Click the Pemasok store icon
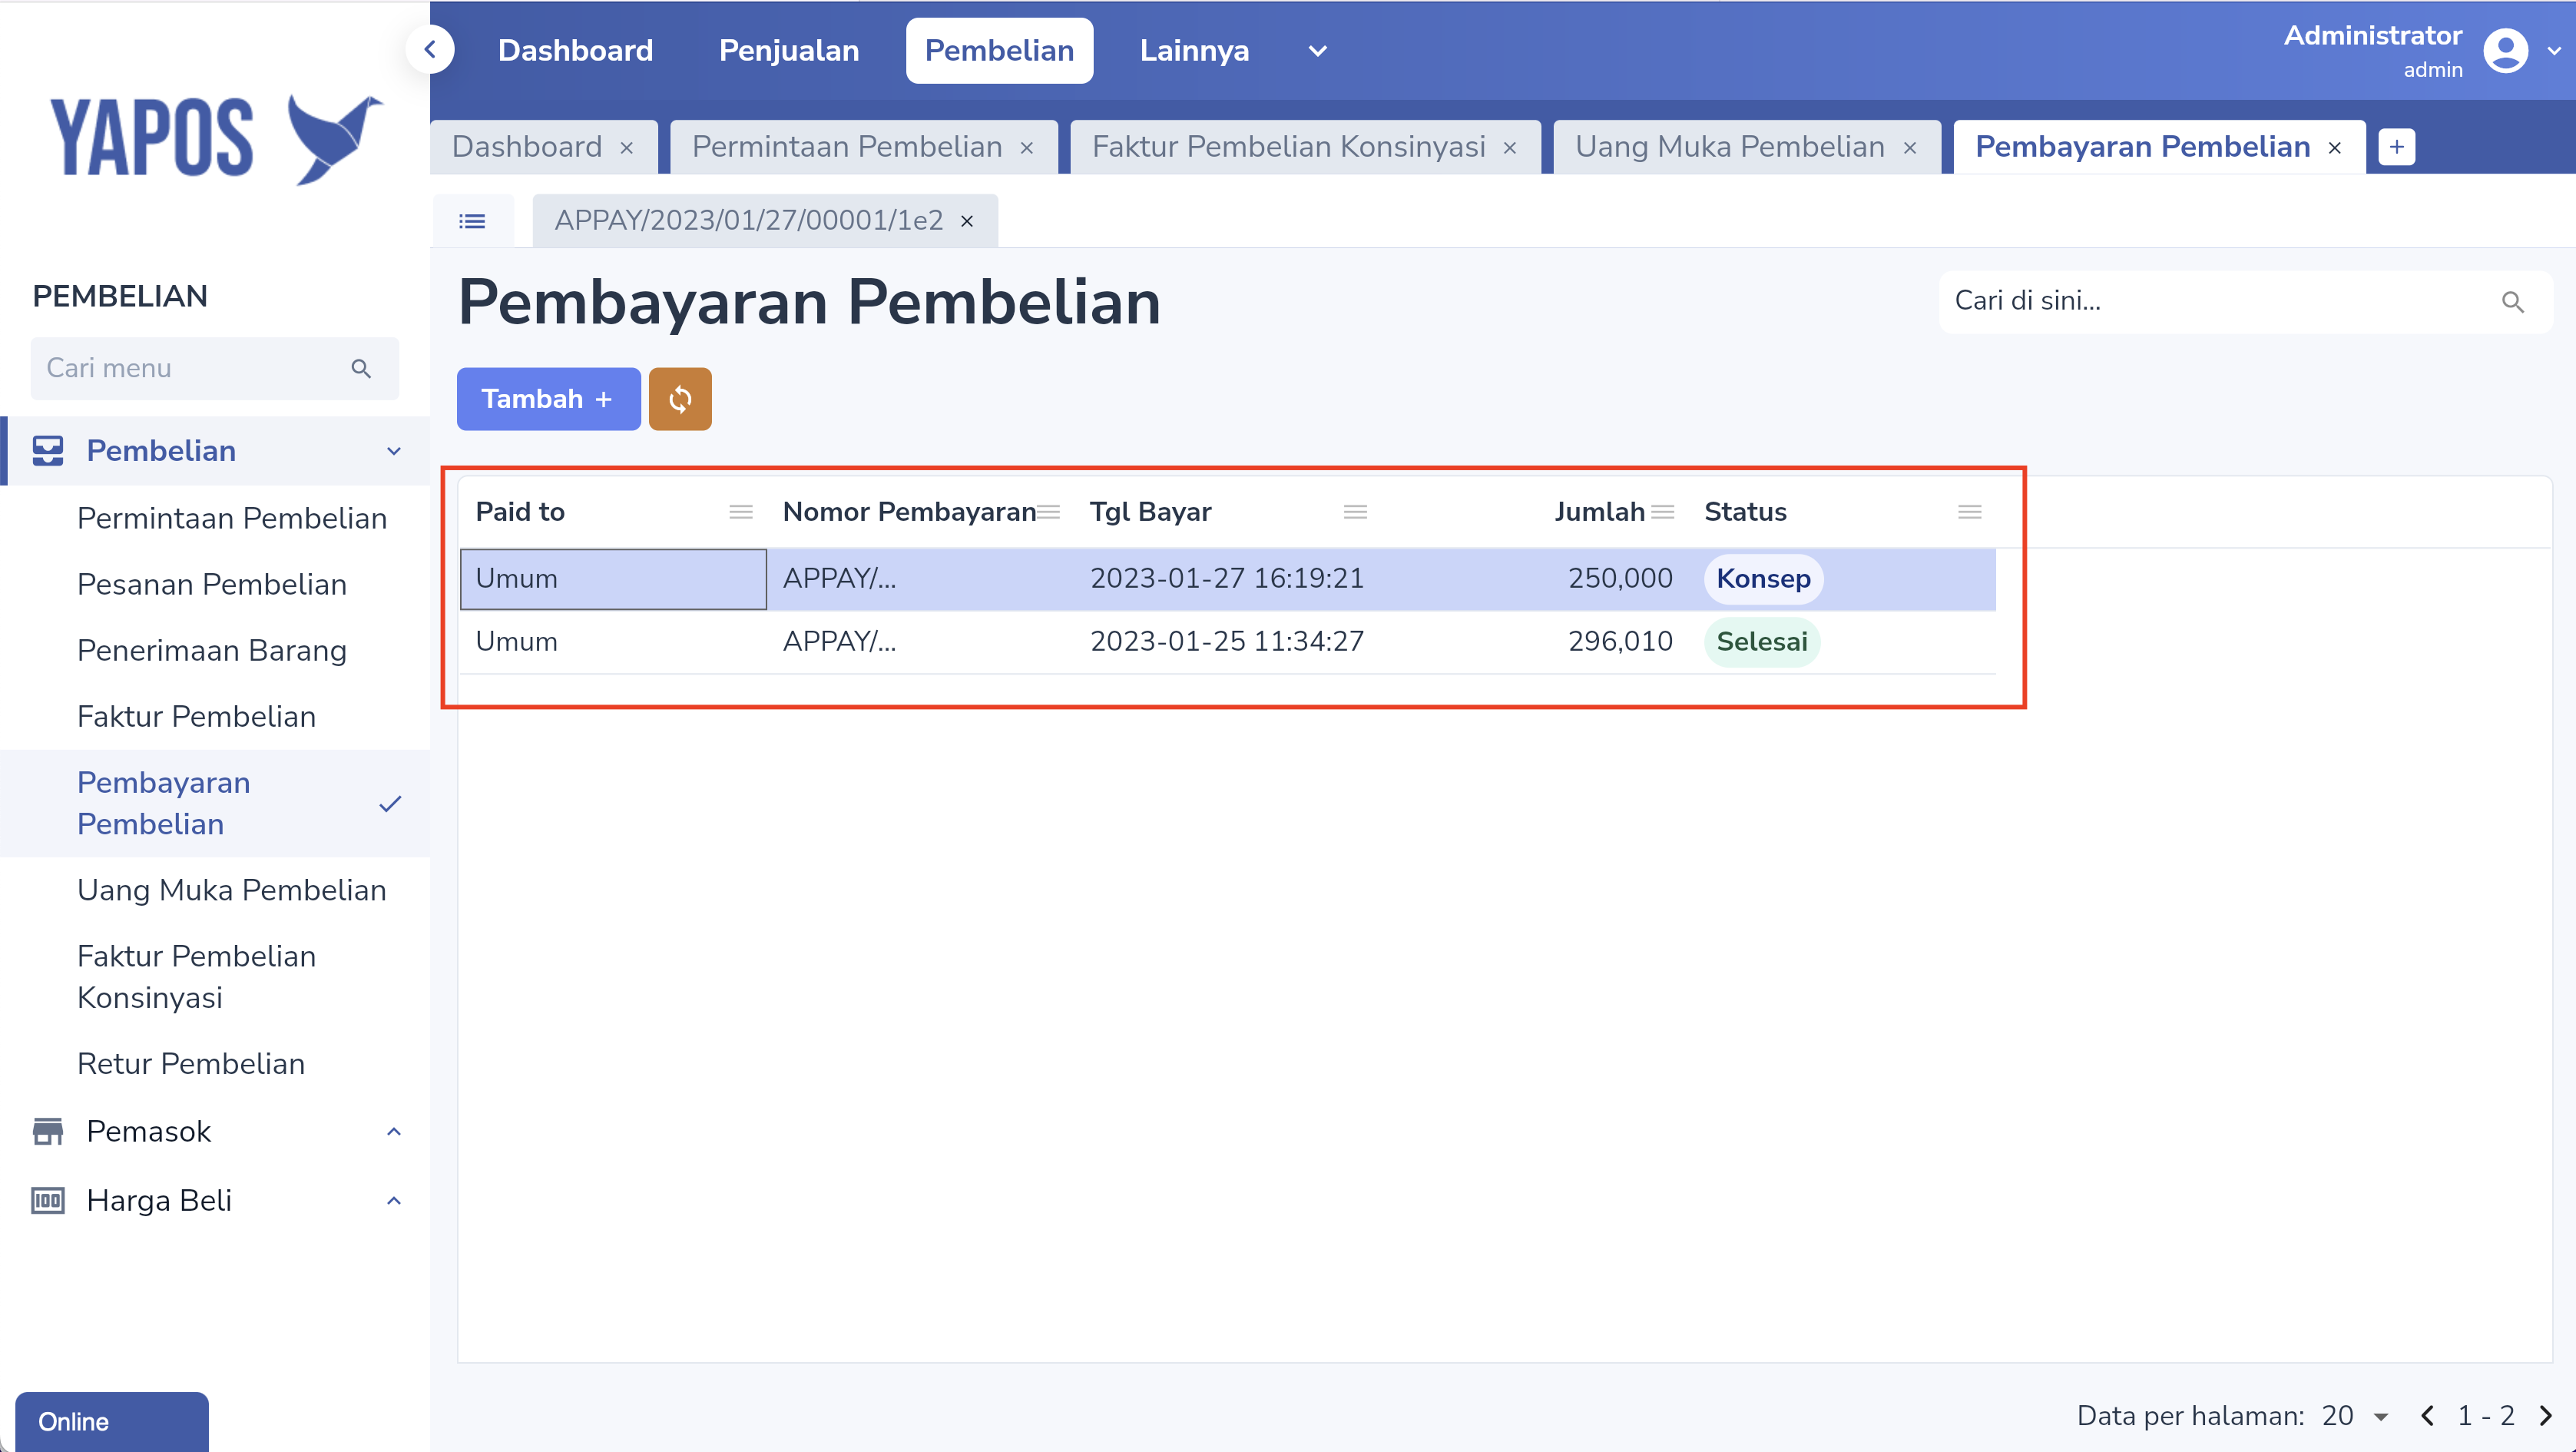The image size is (2576, 1452). point(47,1131)
